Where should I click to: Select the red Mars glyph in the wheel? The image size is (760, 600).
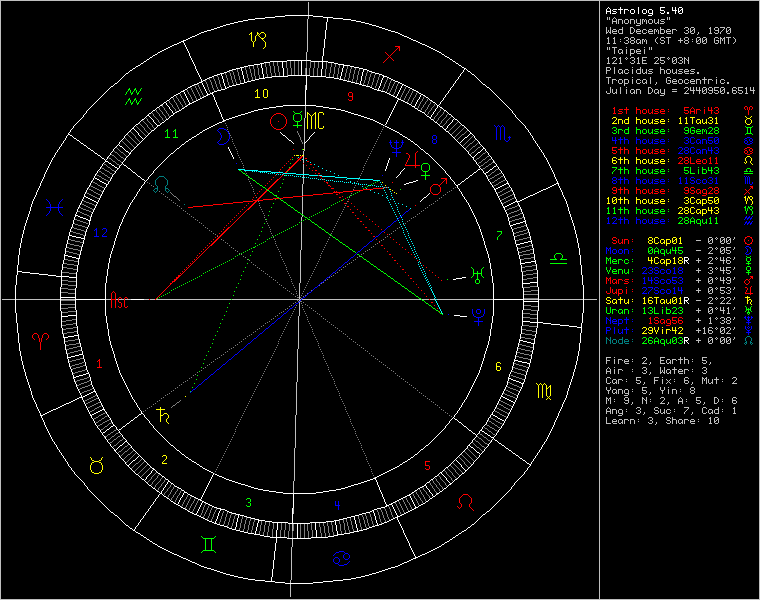point(439,186)
